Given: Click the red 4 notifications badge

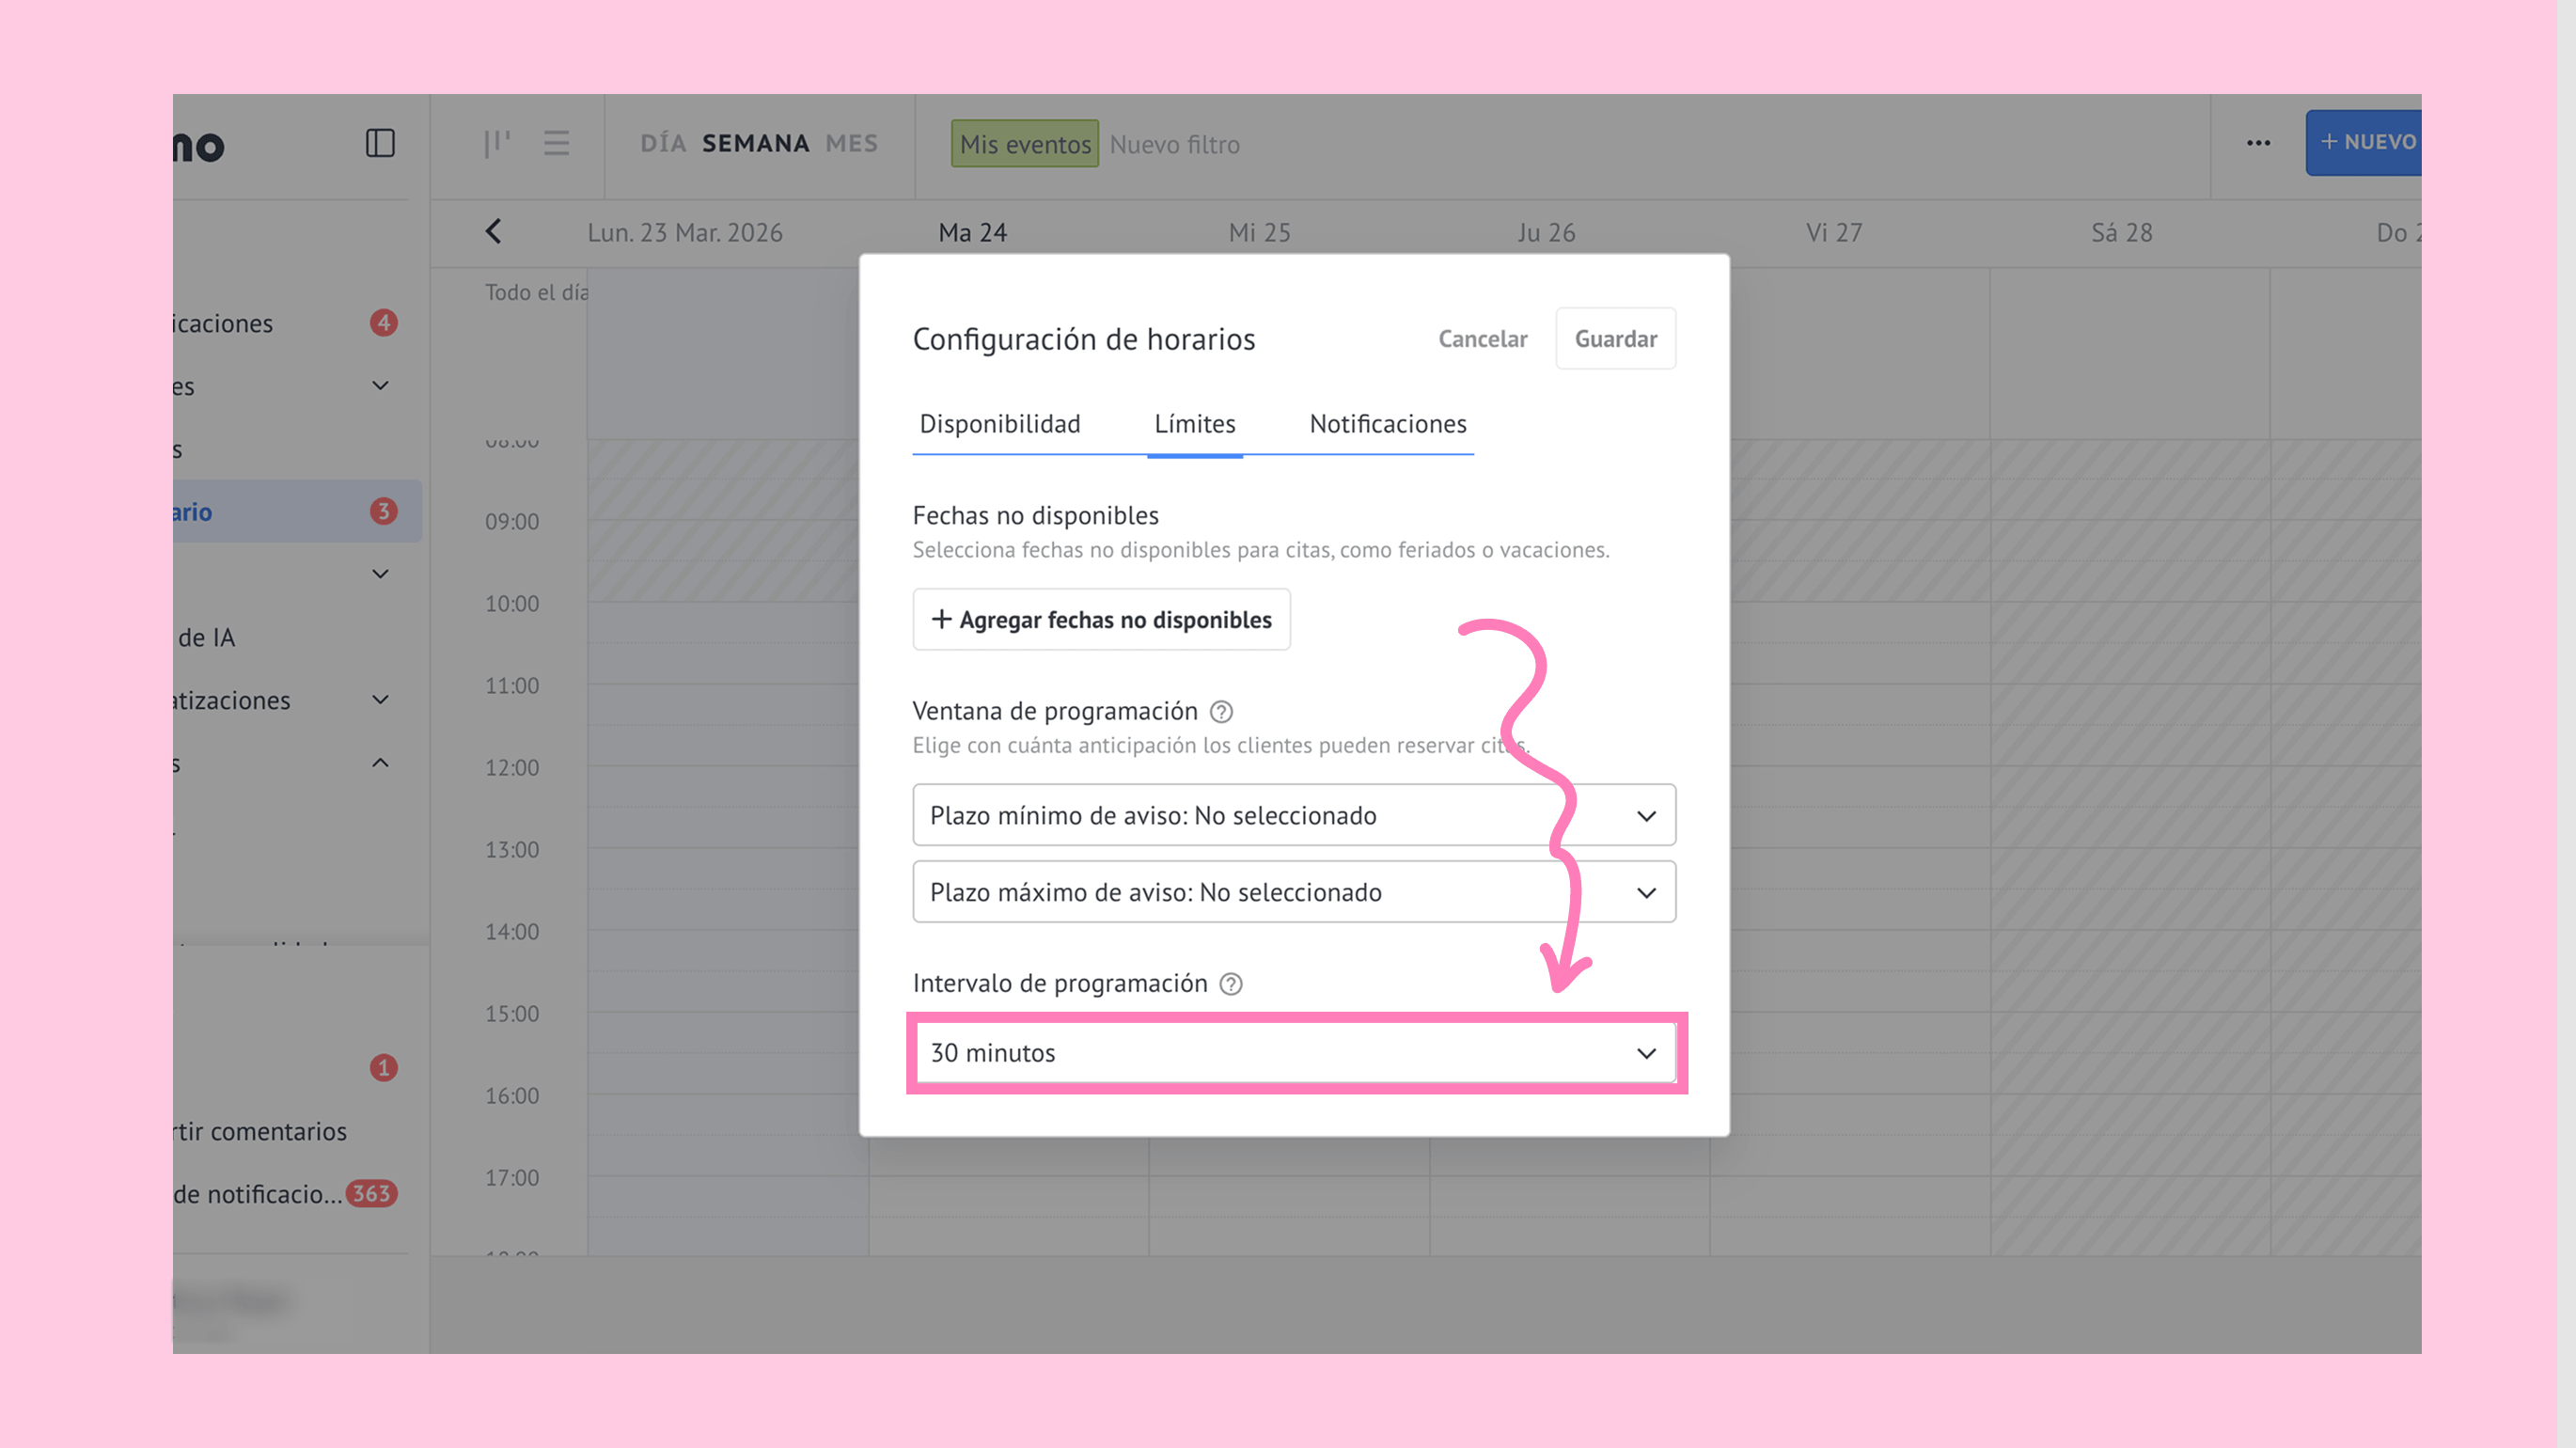Looking at the screenshot, I should (383, 323).
